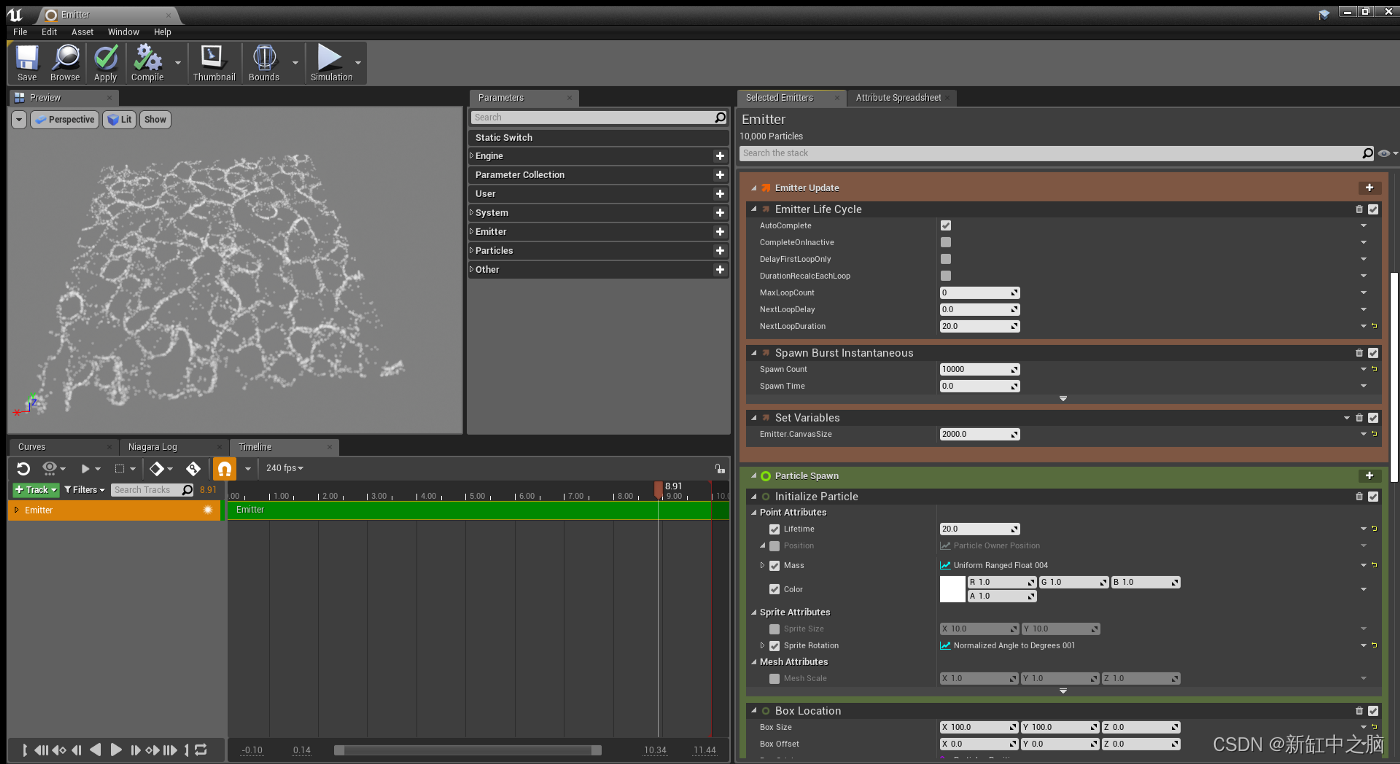
Task: Uncheck the Mass attribute checkbox
Action: point(774,566)
